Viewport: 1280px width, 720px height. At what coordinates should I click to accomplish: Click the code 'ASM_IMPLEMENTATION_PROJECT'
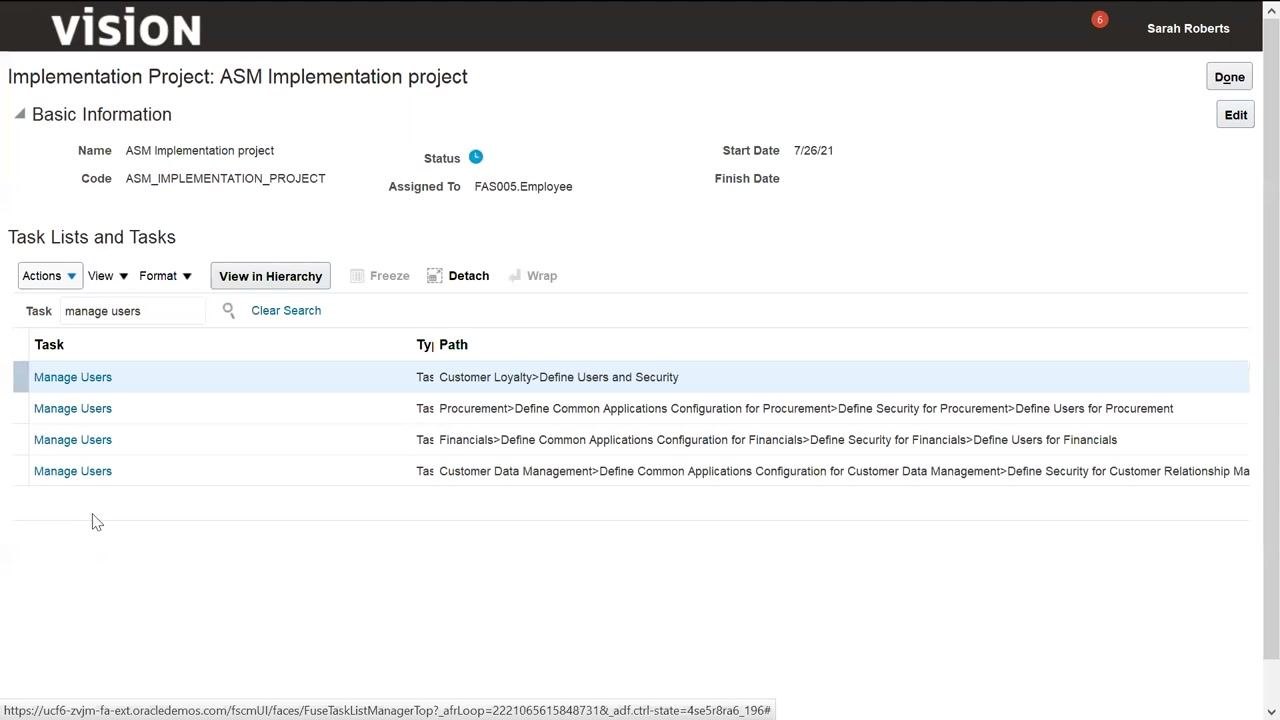click(x=225, y=179)
